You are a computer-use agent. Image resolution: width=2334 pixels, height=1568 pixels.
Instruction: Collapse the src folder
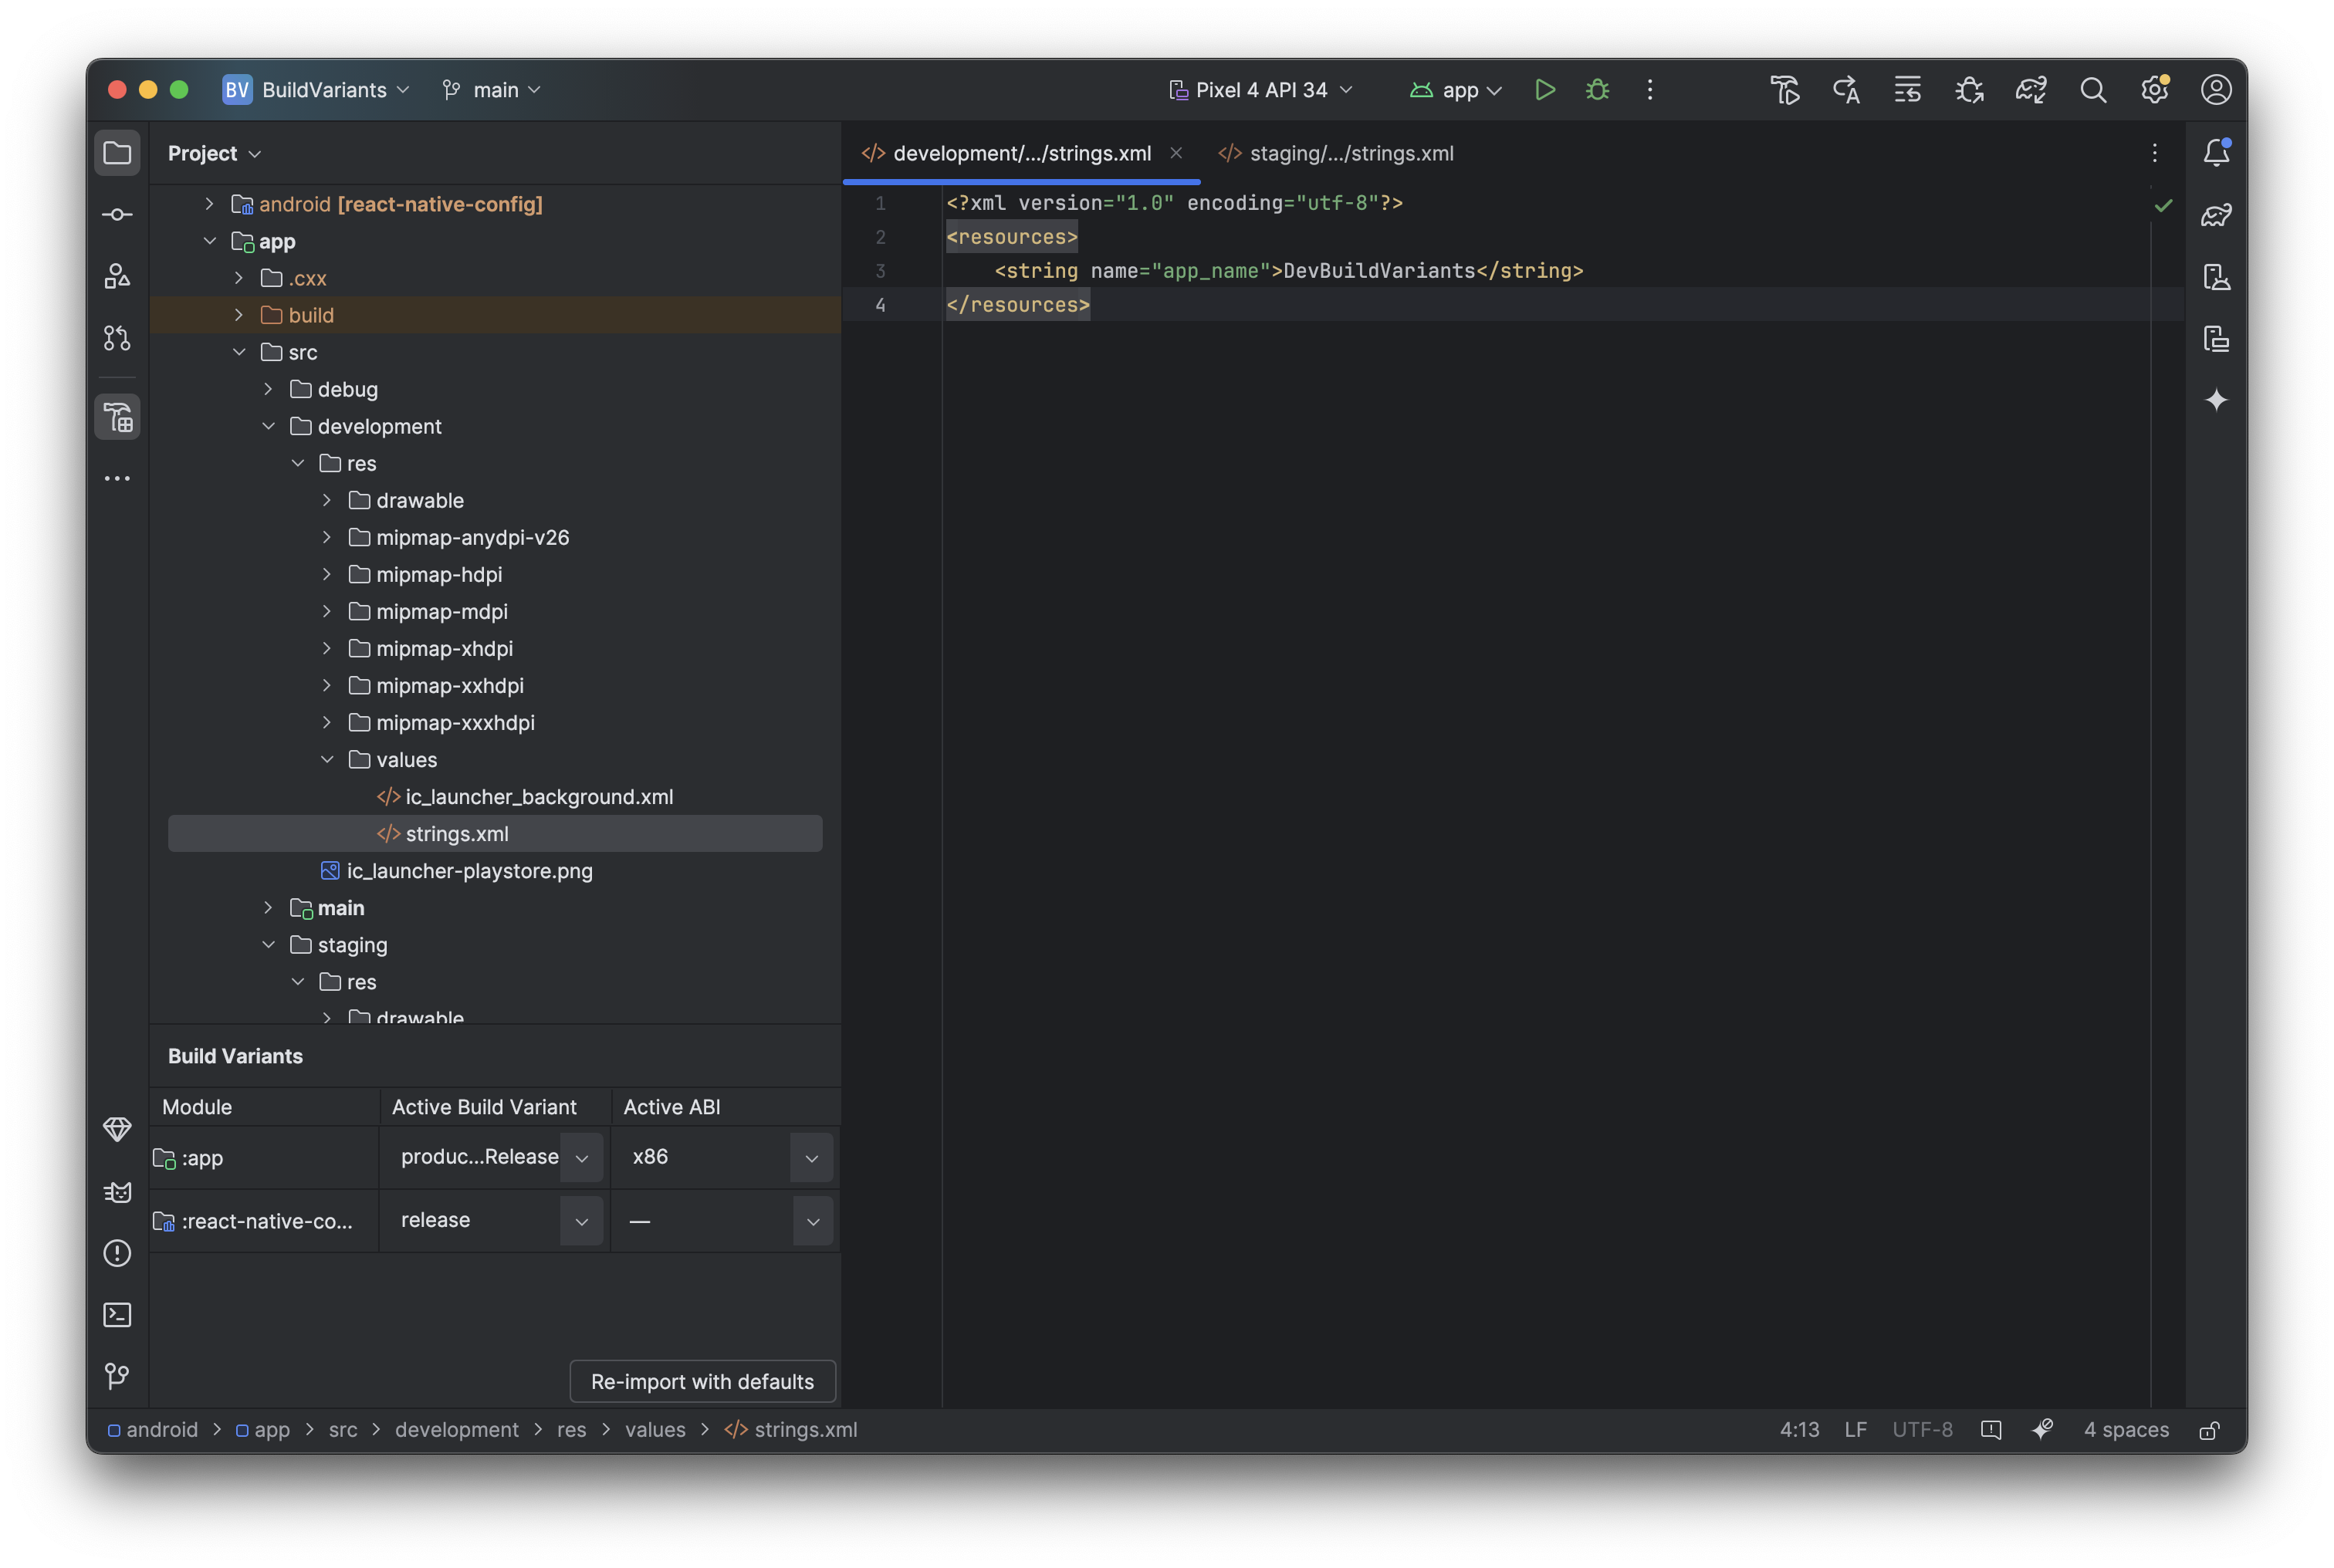pos(239,352)
